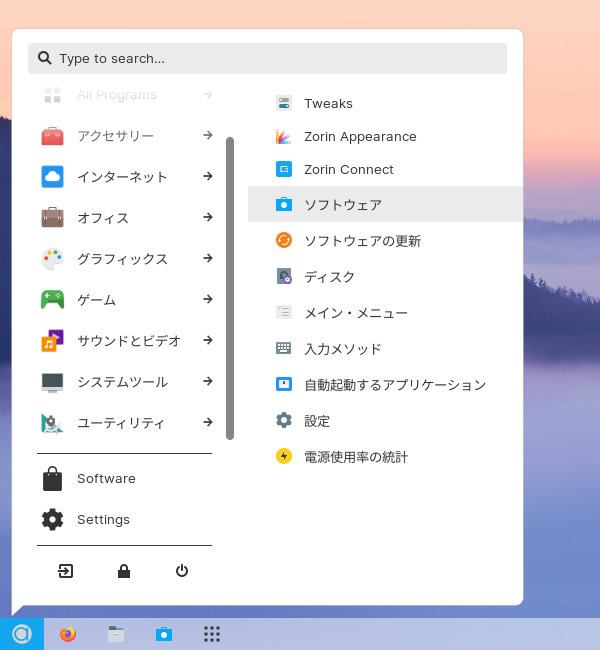Viewport: 600px width, 650px height.
Task: Click the ユーティリティ category icon
Action: [52, 423]
